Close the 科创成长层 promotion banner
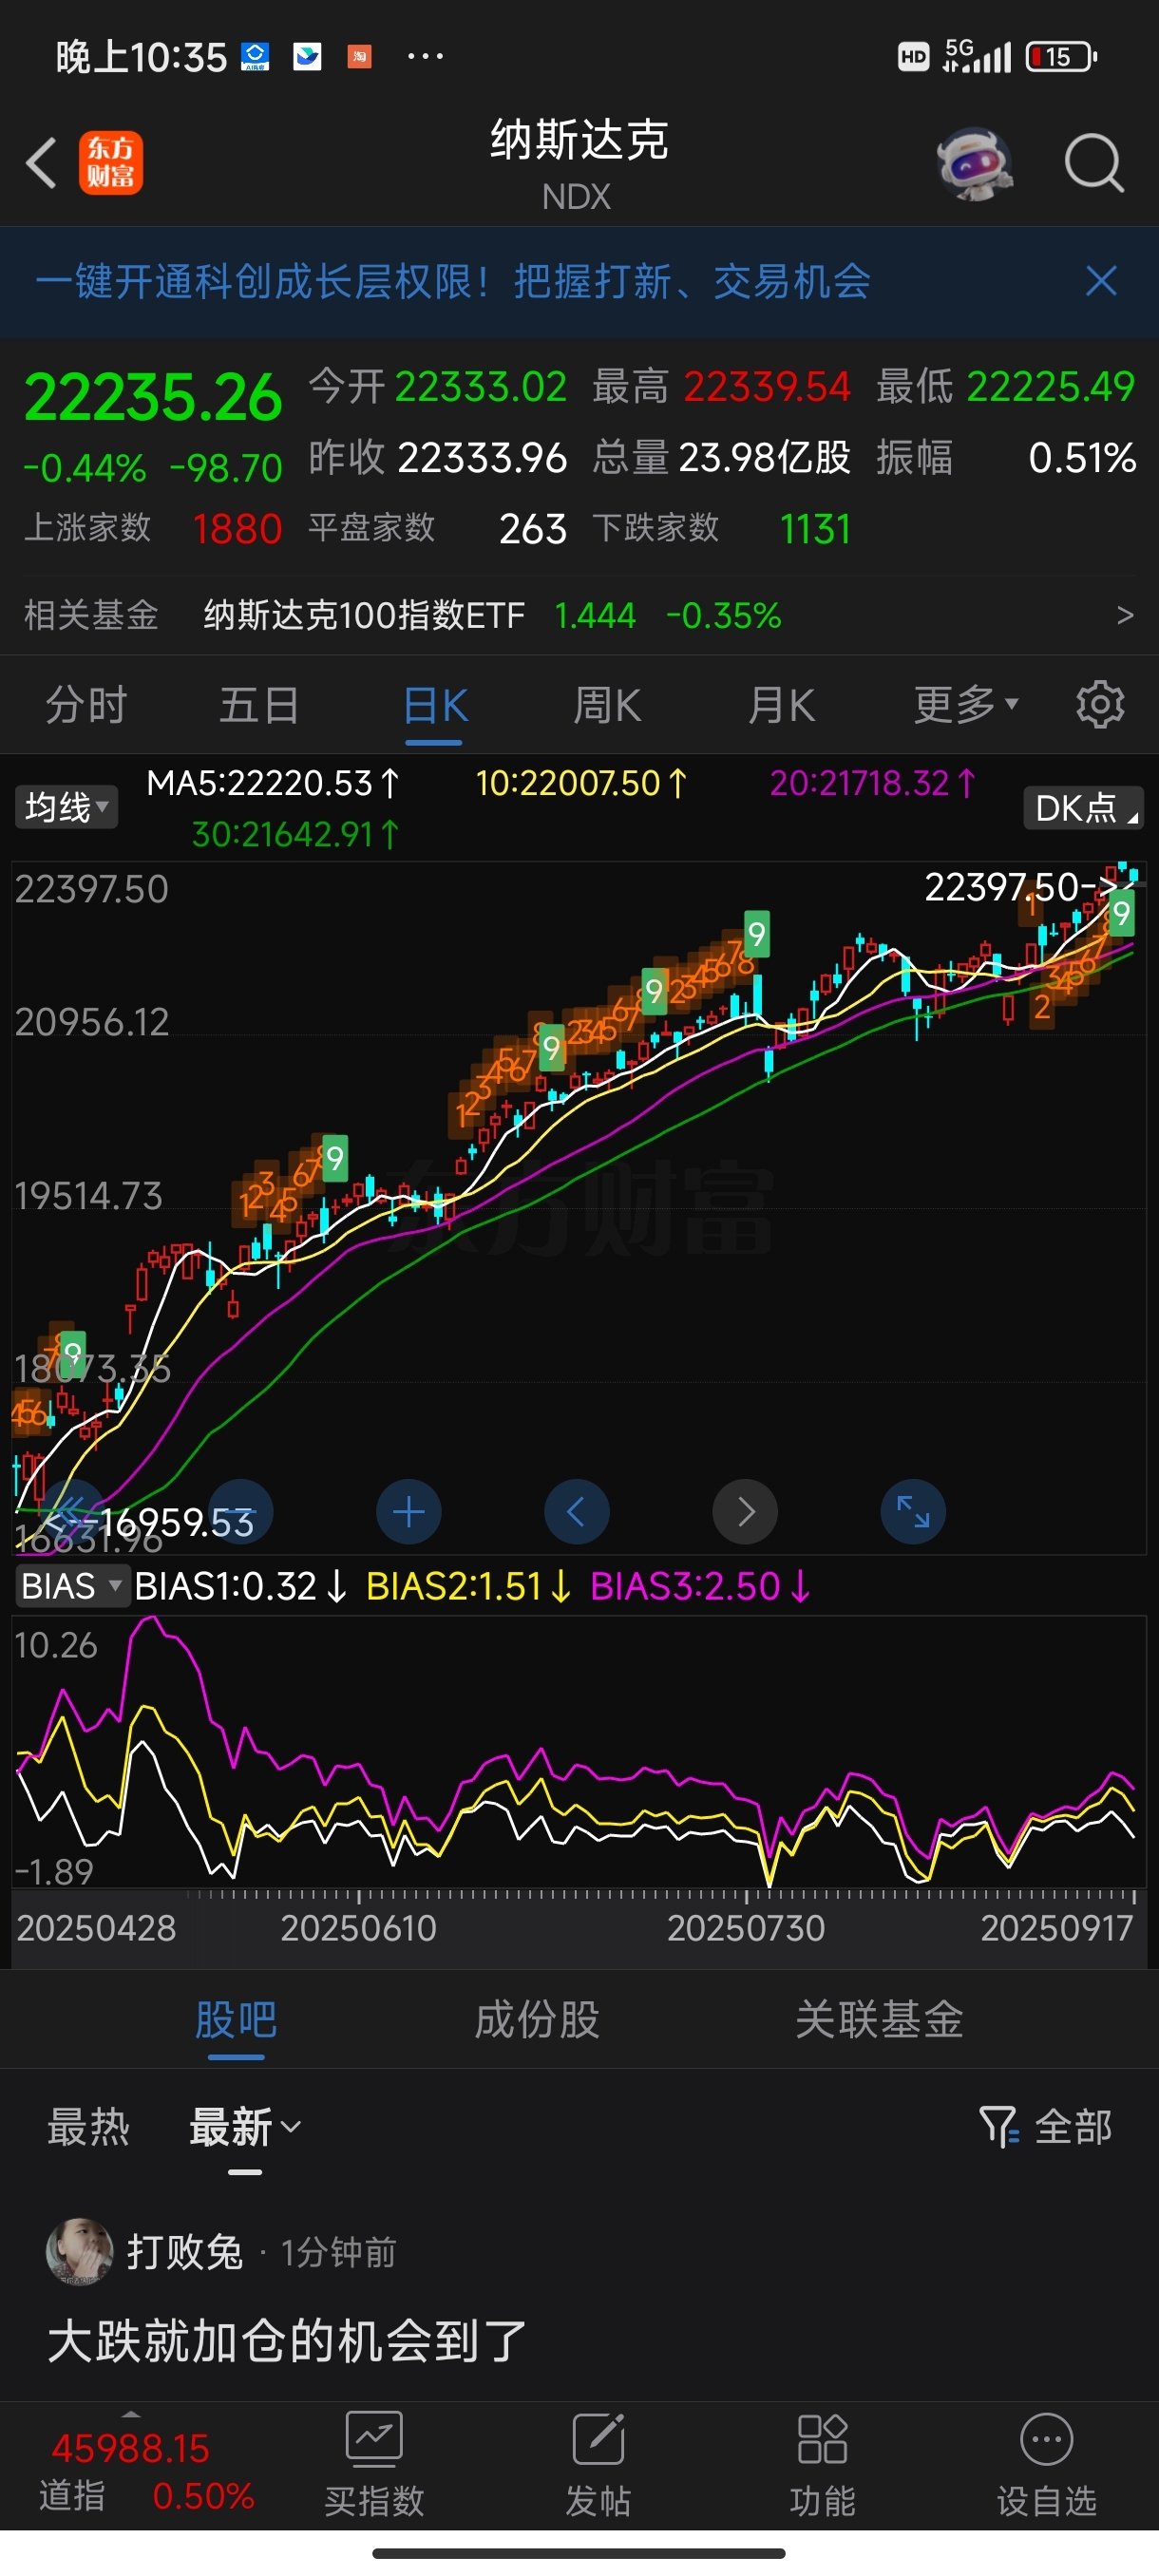 tap(1101, 281)
